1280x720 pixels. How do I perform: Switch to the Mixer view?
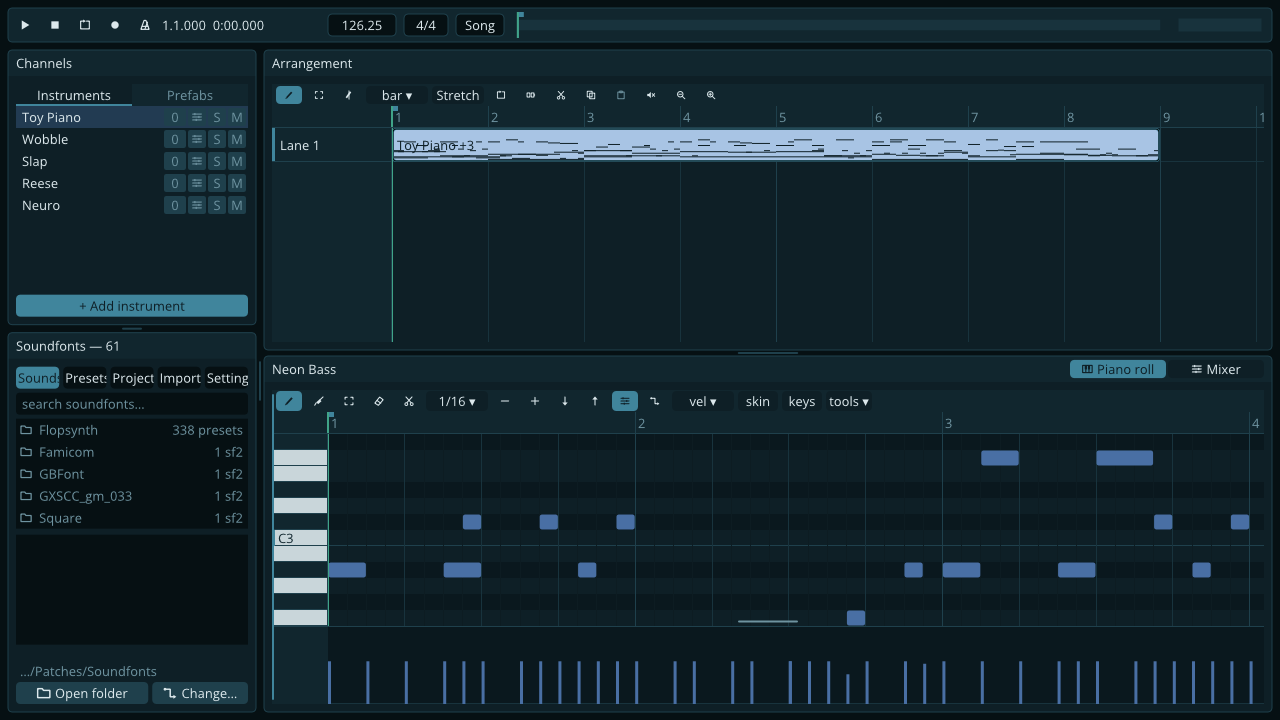point(1216,369)
